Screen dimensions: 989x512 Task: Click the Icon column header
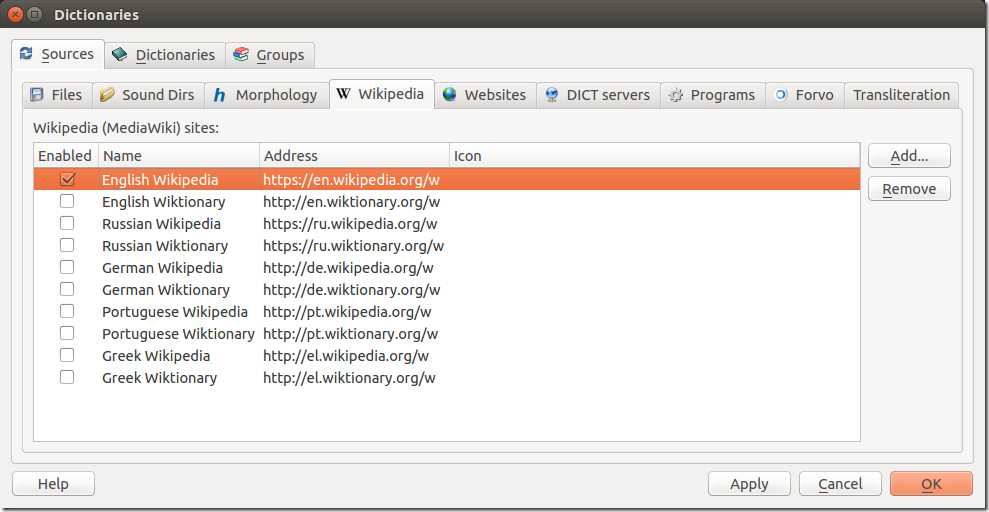click(655, 155)
